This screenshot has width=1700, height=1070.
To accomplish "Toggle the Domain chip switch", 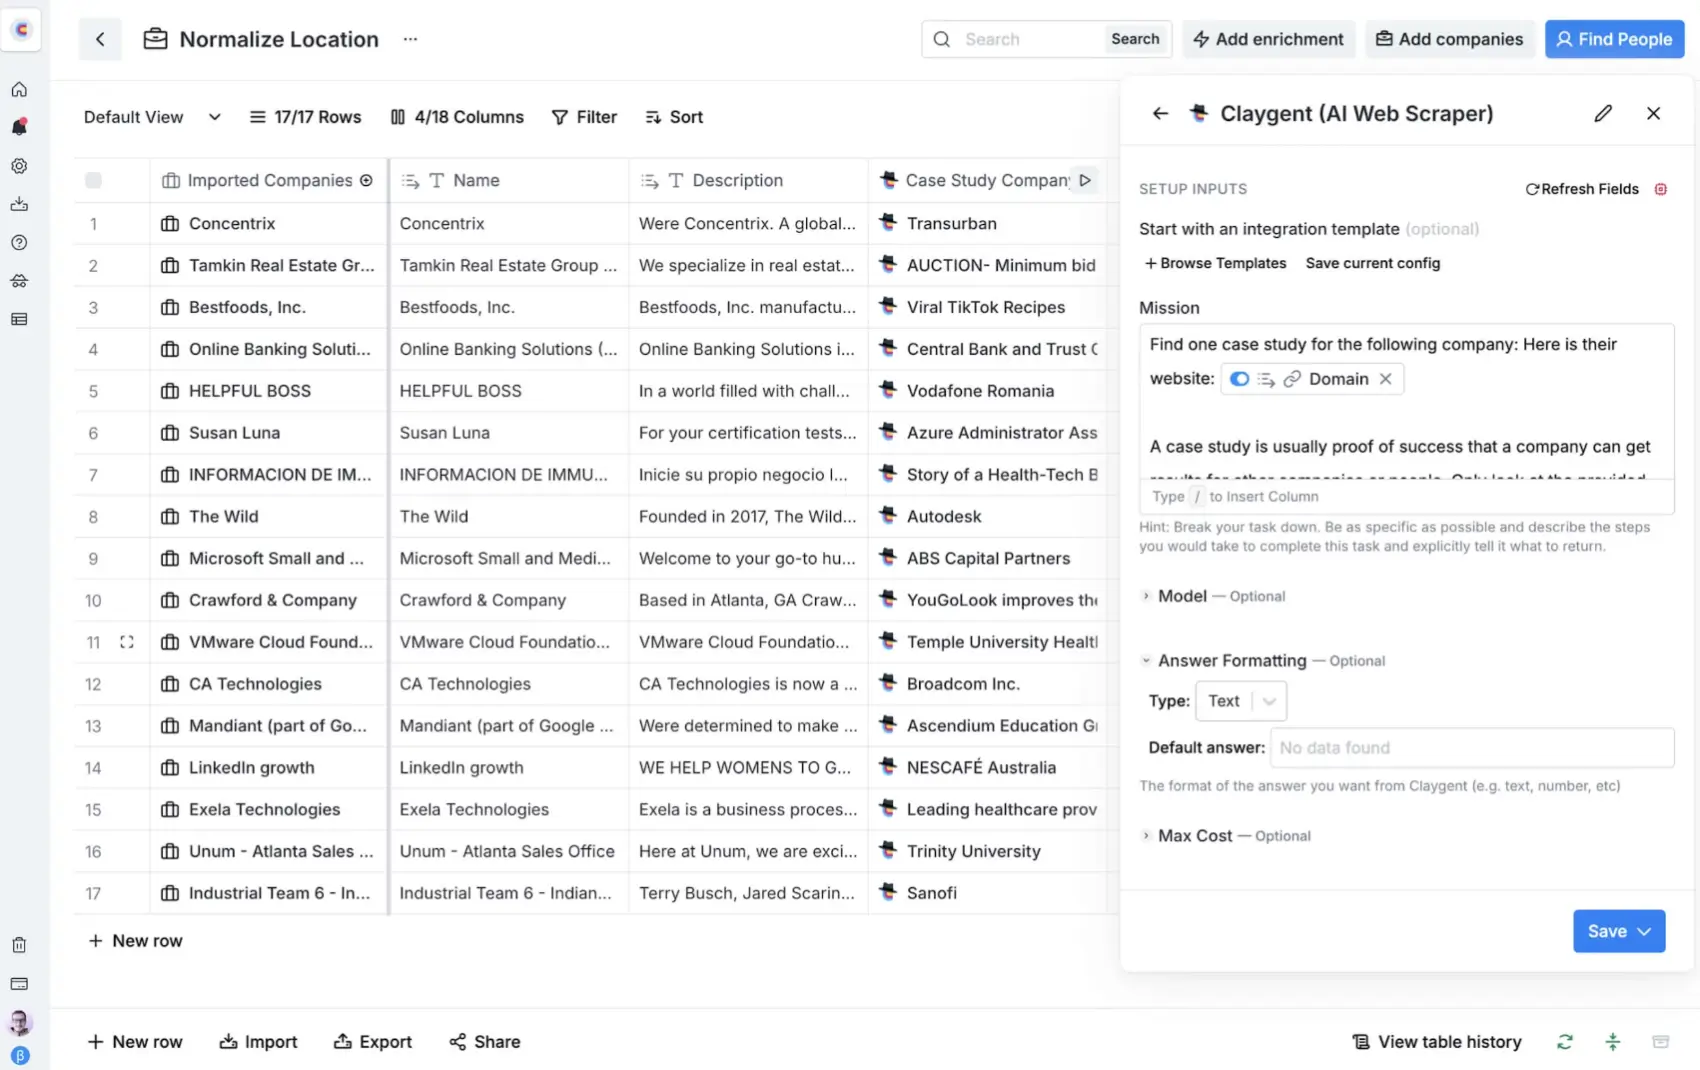I will (x=1239, y=379).
